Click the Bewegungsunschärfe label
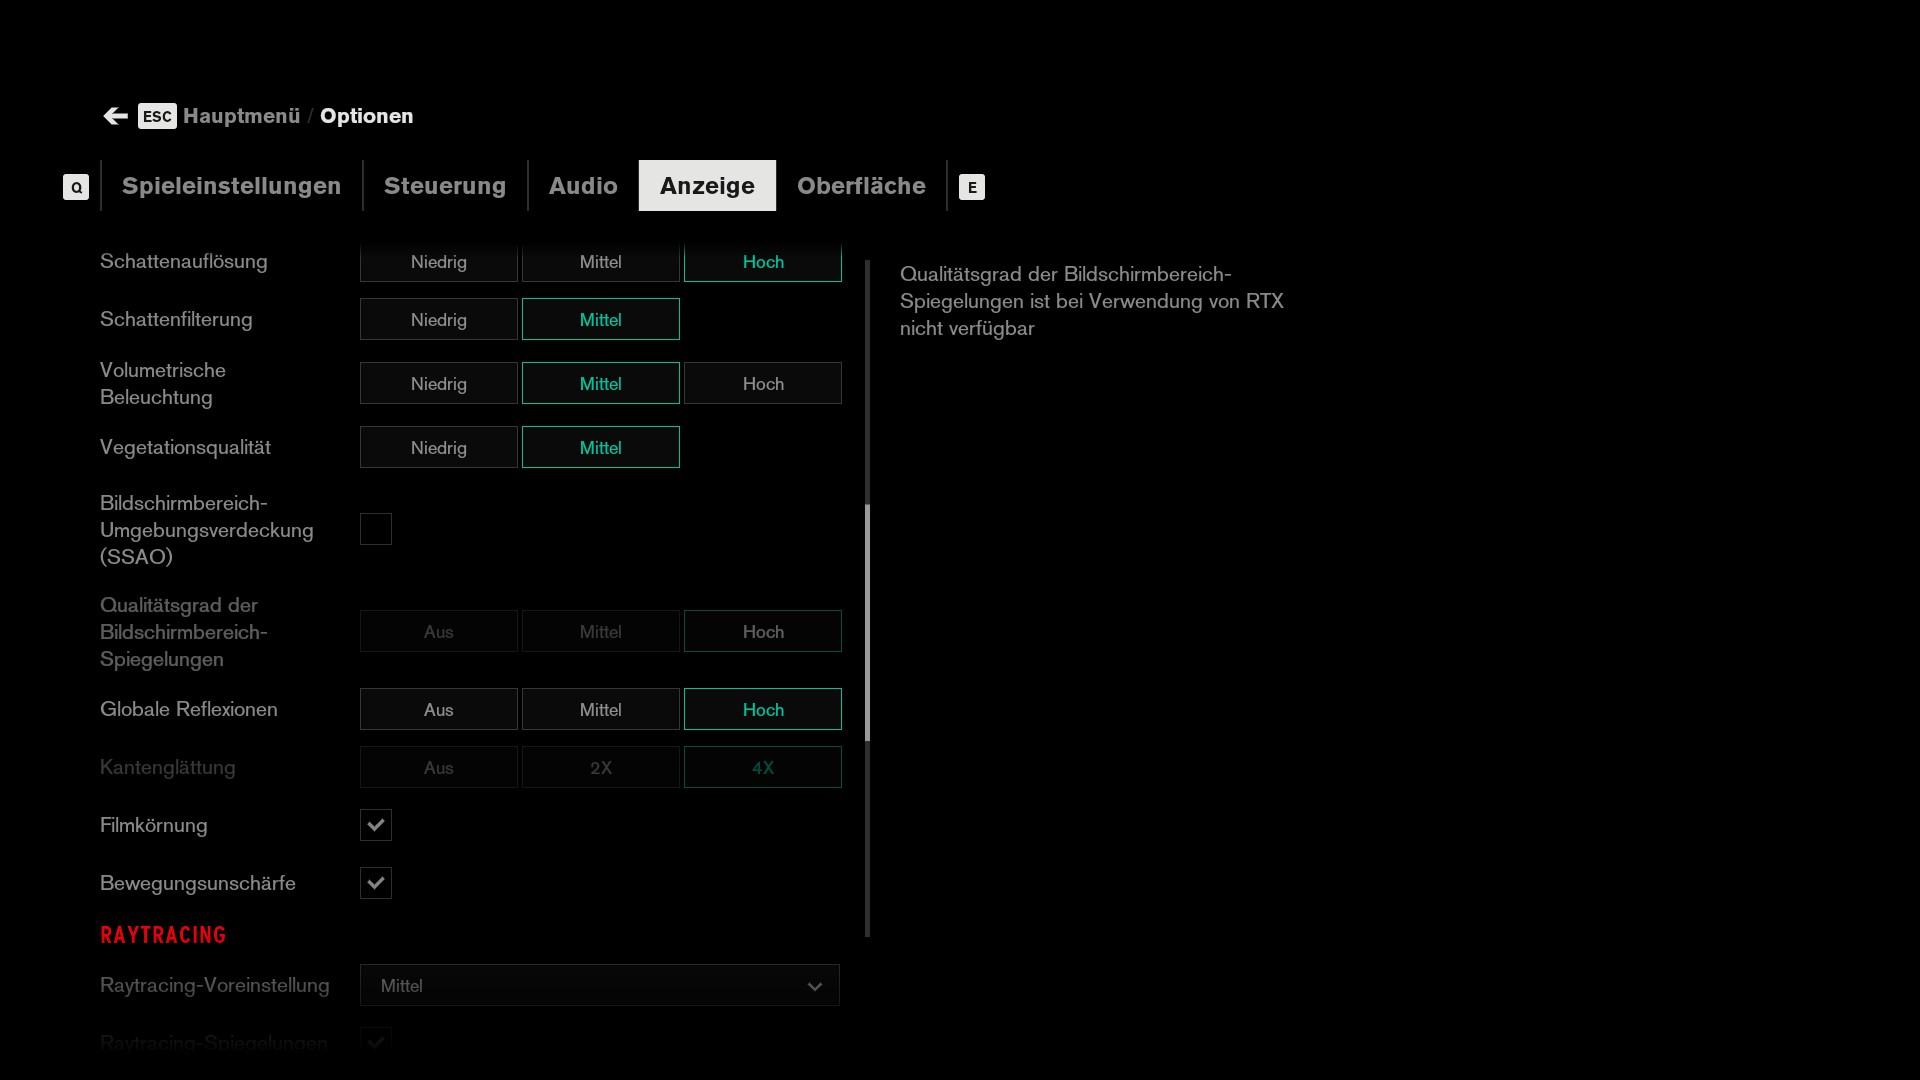The image size is (1920, 1080). 198,883
